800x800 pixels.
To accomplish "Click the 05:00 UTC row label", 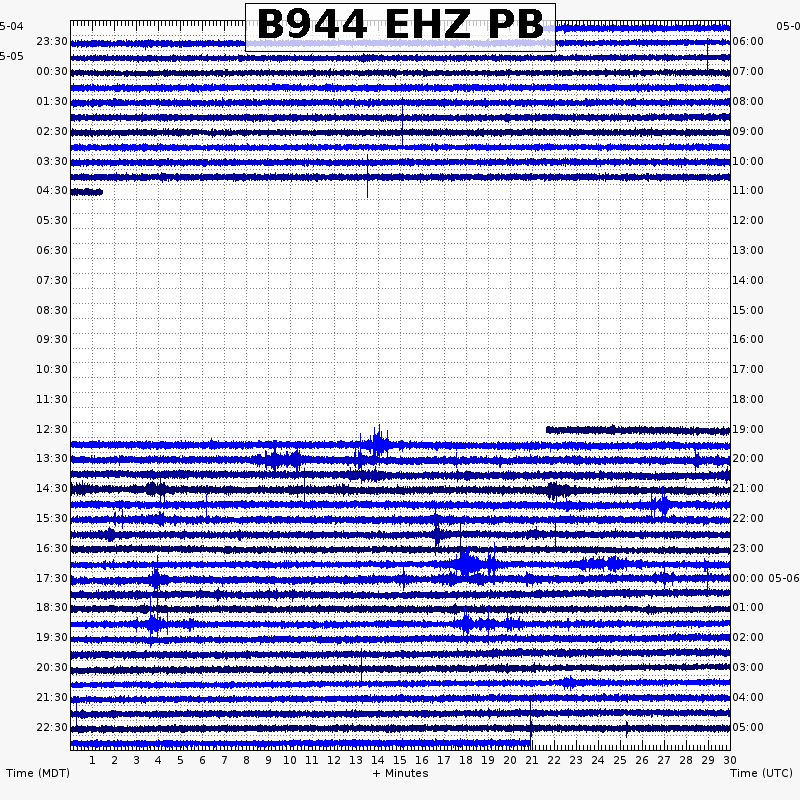I will pos(748,727).
